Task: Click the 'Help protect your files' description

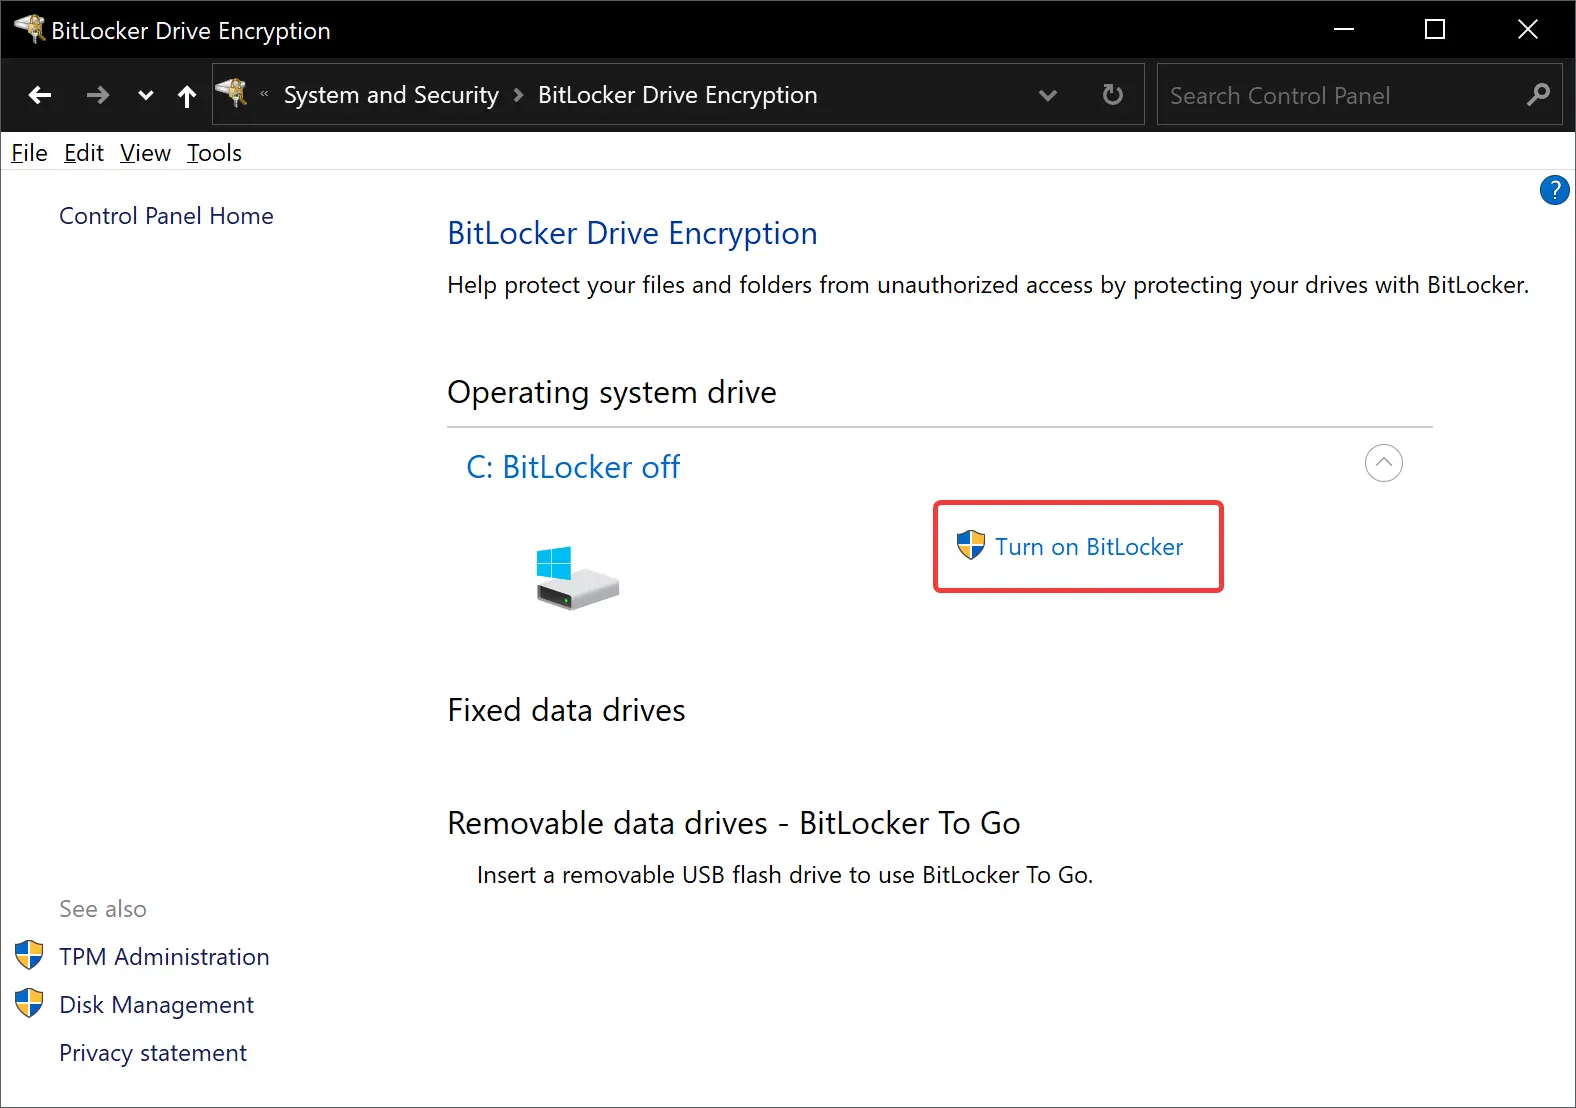Action: (x=988, y=285)
